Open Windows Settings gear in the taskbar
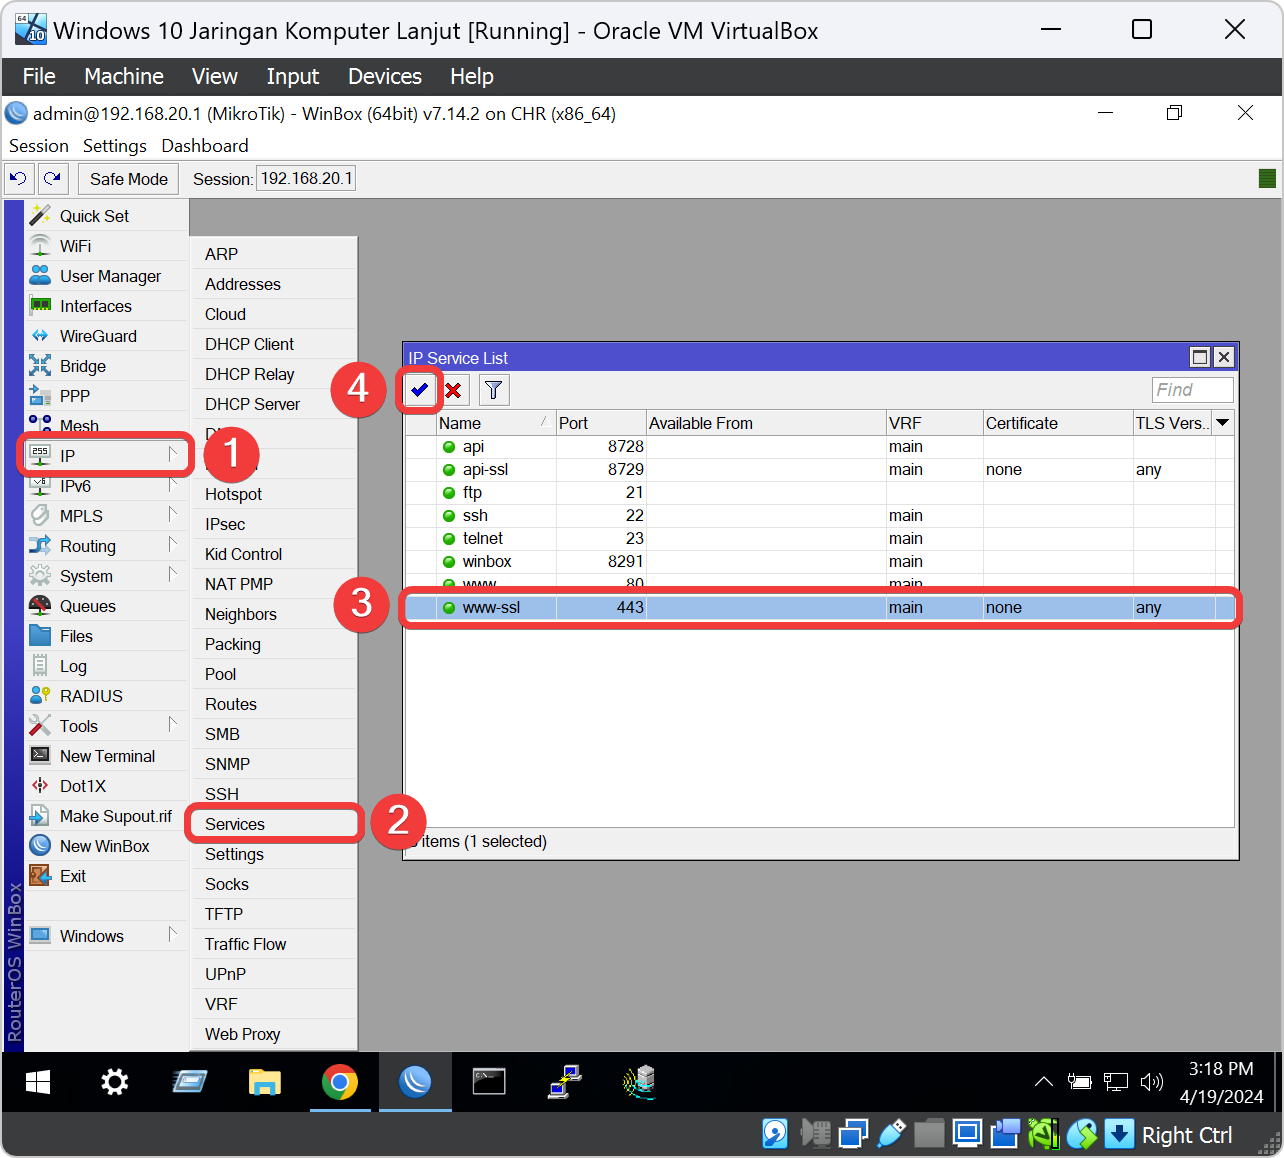This screenshot has width=1284, height=1158. pyautogui.click(x=115, y=1082)
